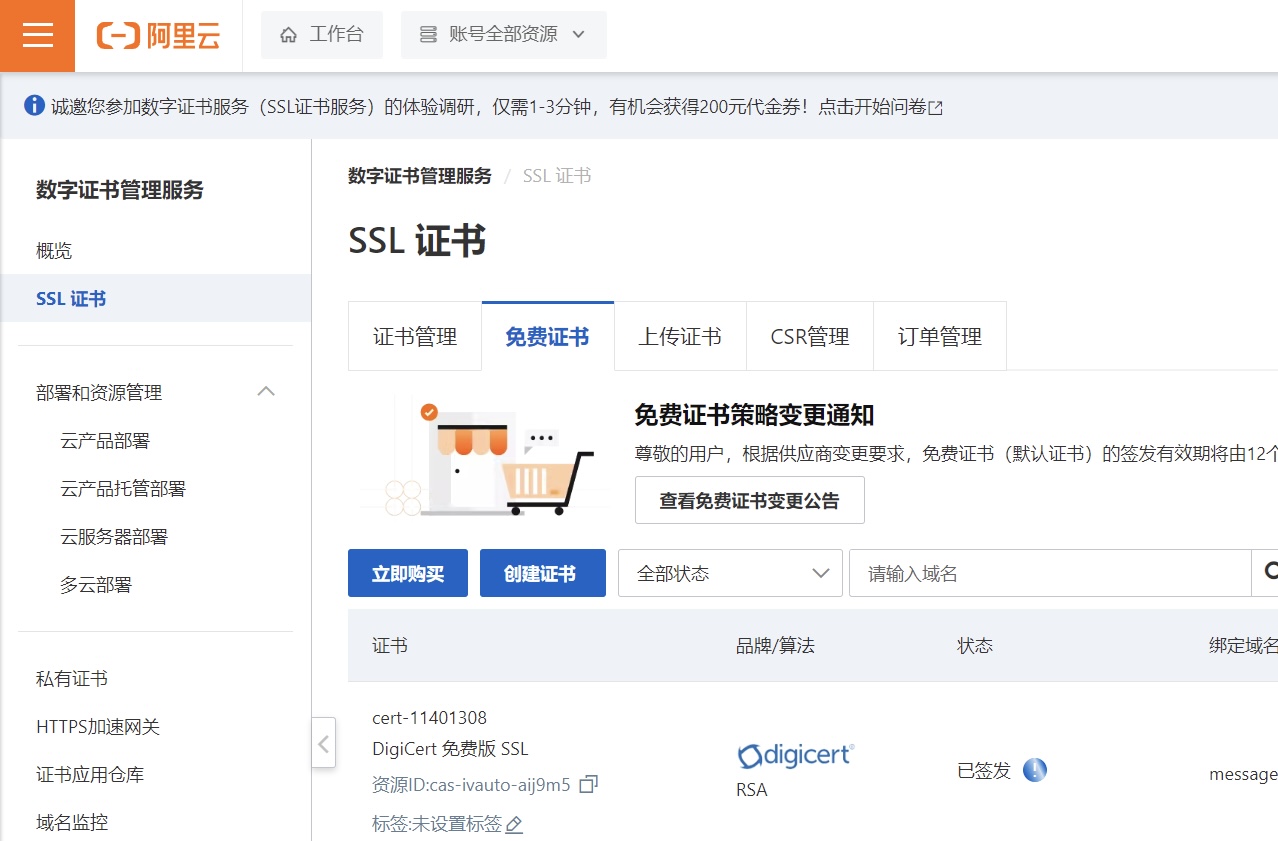
Task: Copy the resource ID cas-ivauto-aij9m5
Action: tap(589, 784)
